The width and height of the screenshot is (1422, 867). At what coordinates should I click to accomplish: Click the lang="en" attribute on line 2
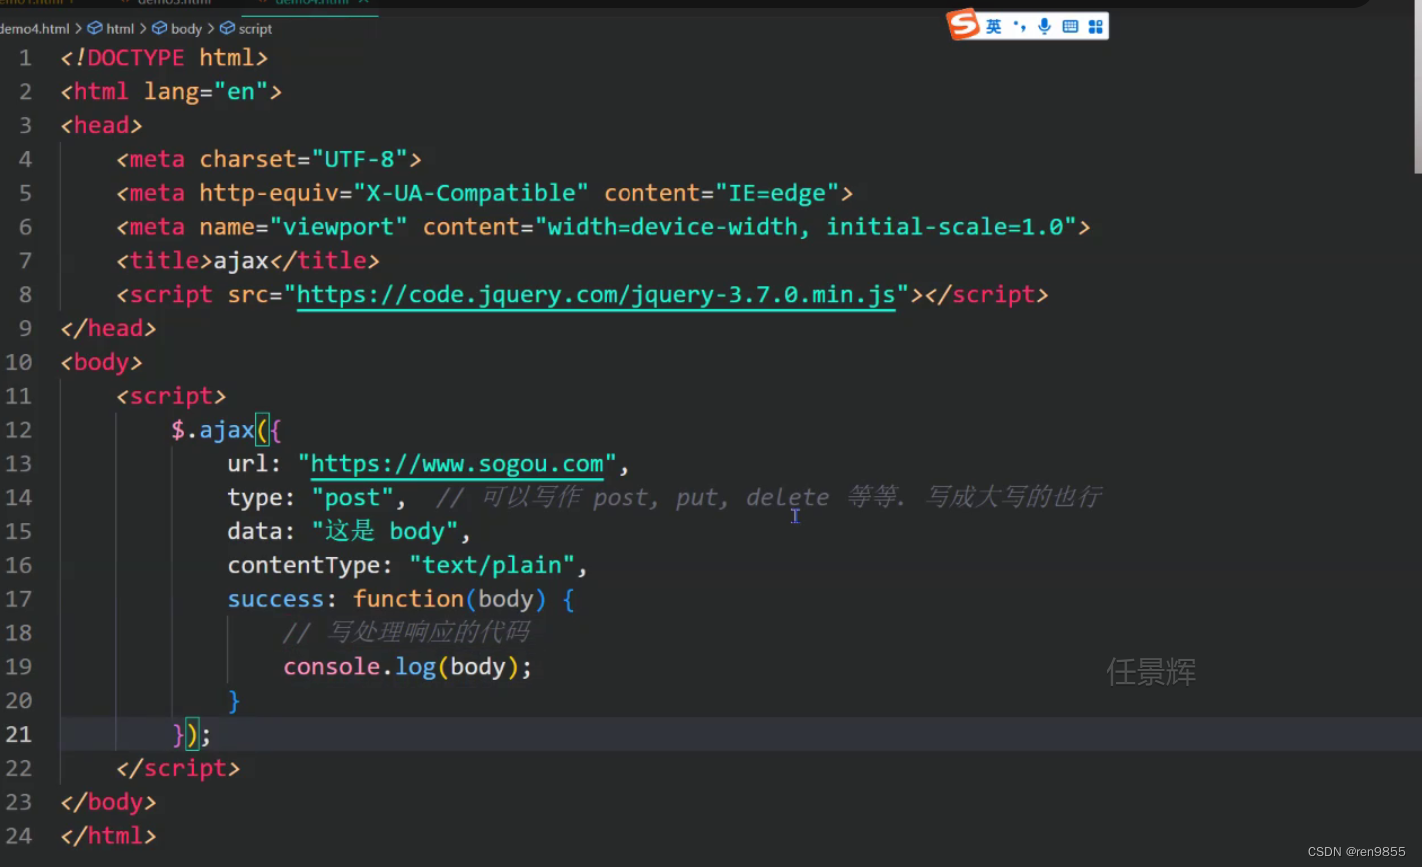click(206, 92)
